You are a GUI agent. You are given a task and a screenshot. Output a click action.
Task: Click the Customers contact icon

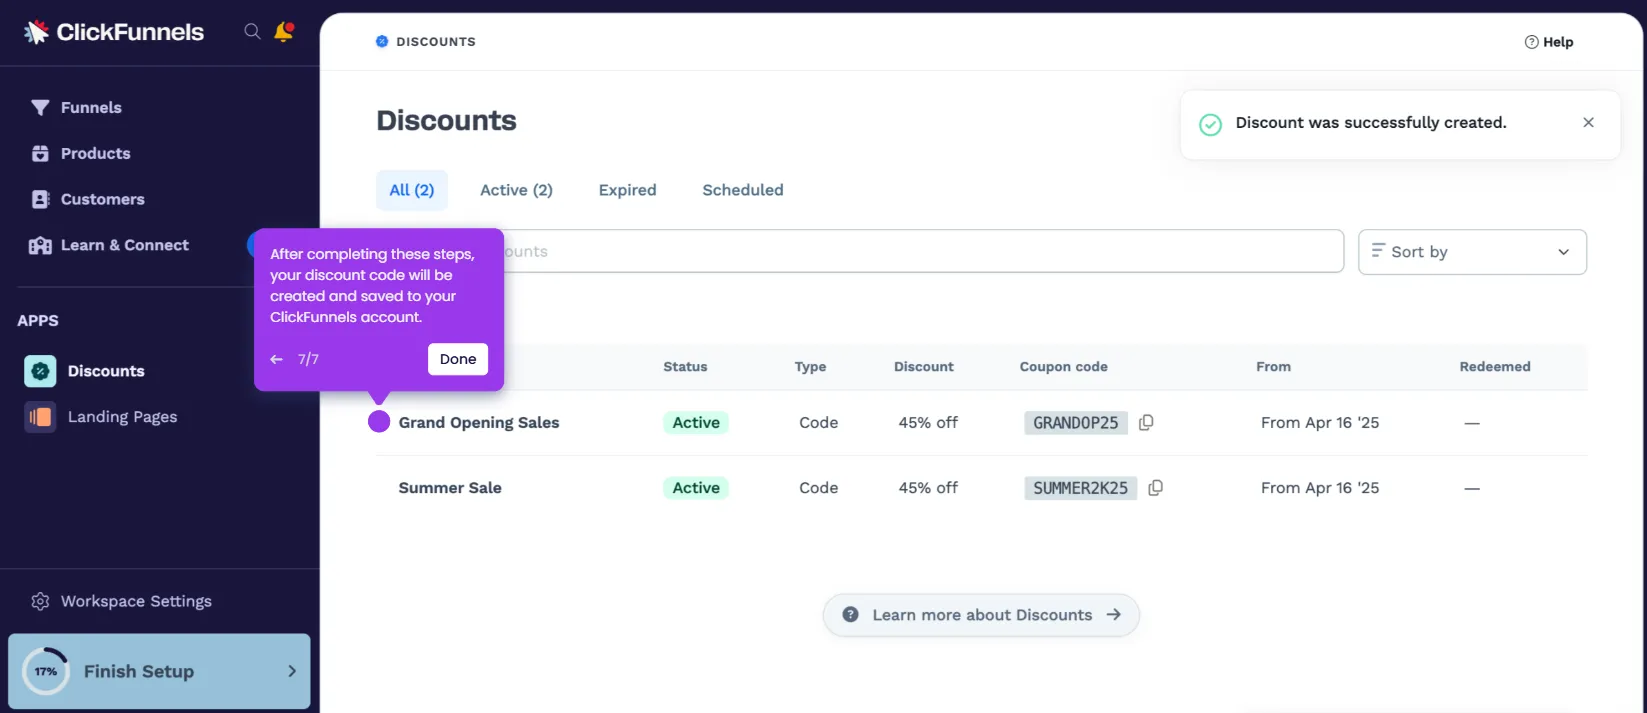[x=40, y=199]
